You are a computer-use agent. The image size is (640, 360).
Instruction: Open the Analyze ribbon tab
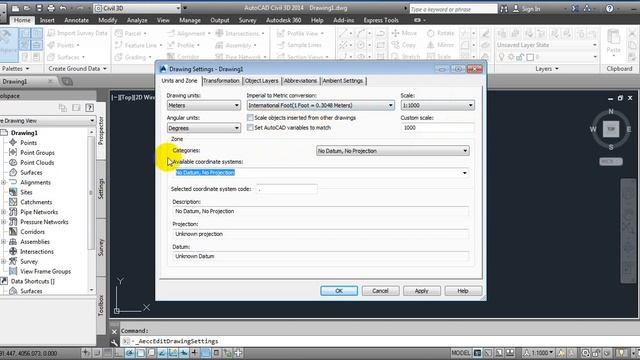click(x=137, y=20)
